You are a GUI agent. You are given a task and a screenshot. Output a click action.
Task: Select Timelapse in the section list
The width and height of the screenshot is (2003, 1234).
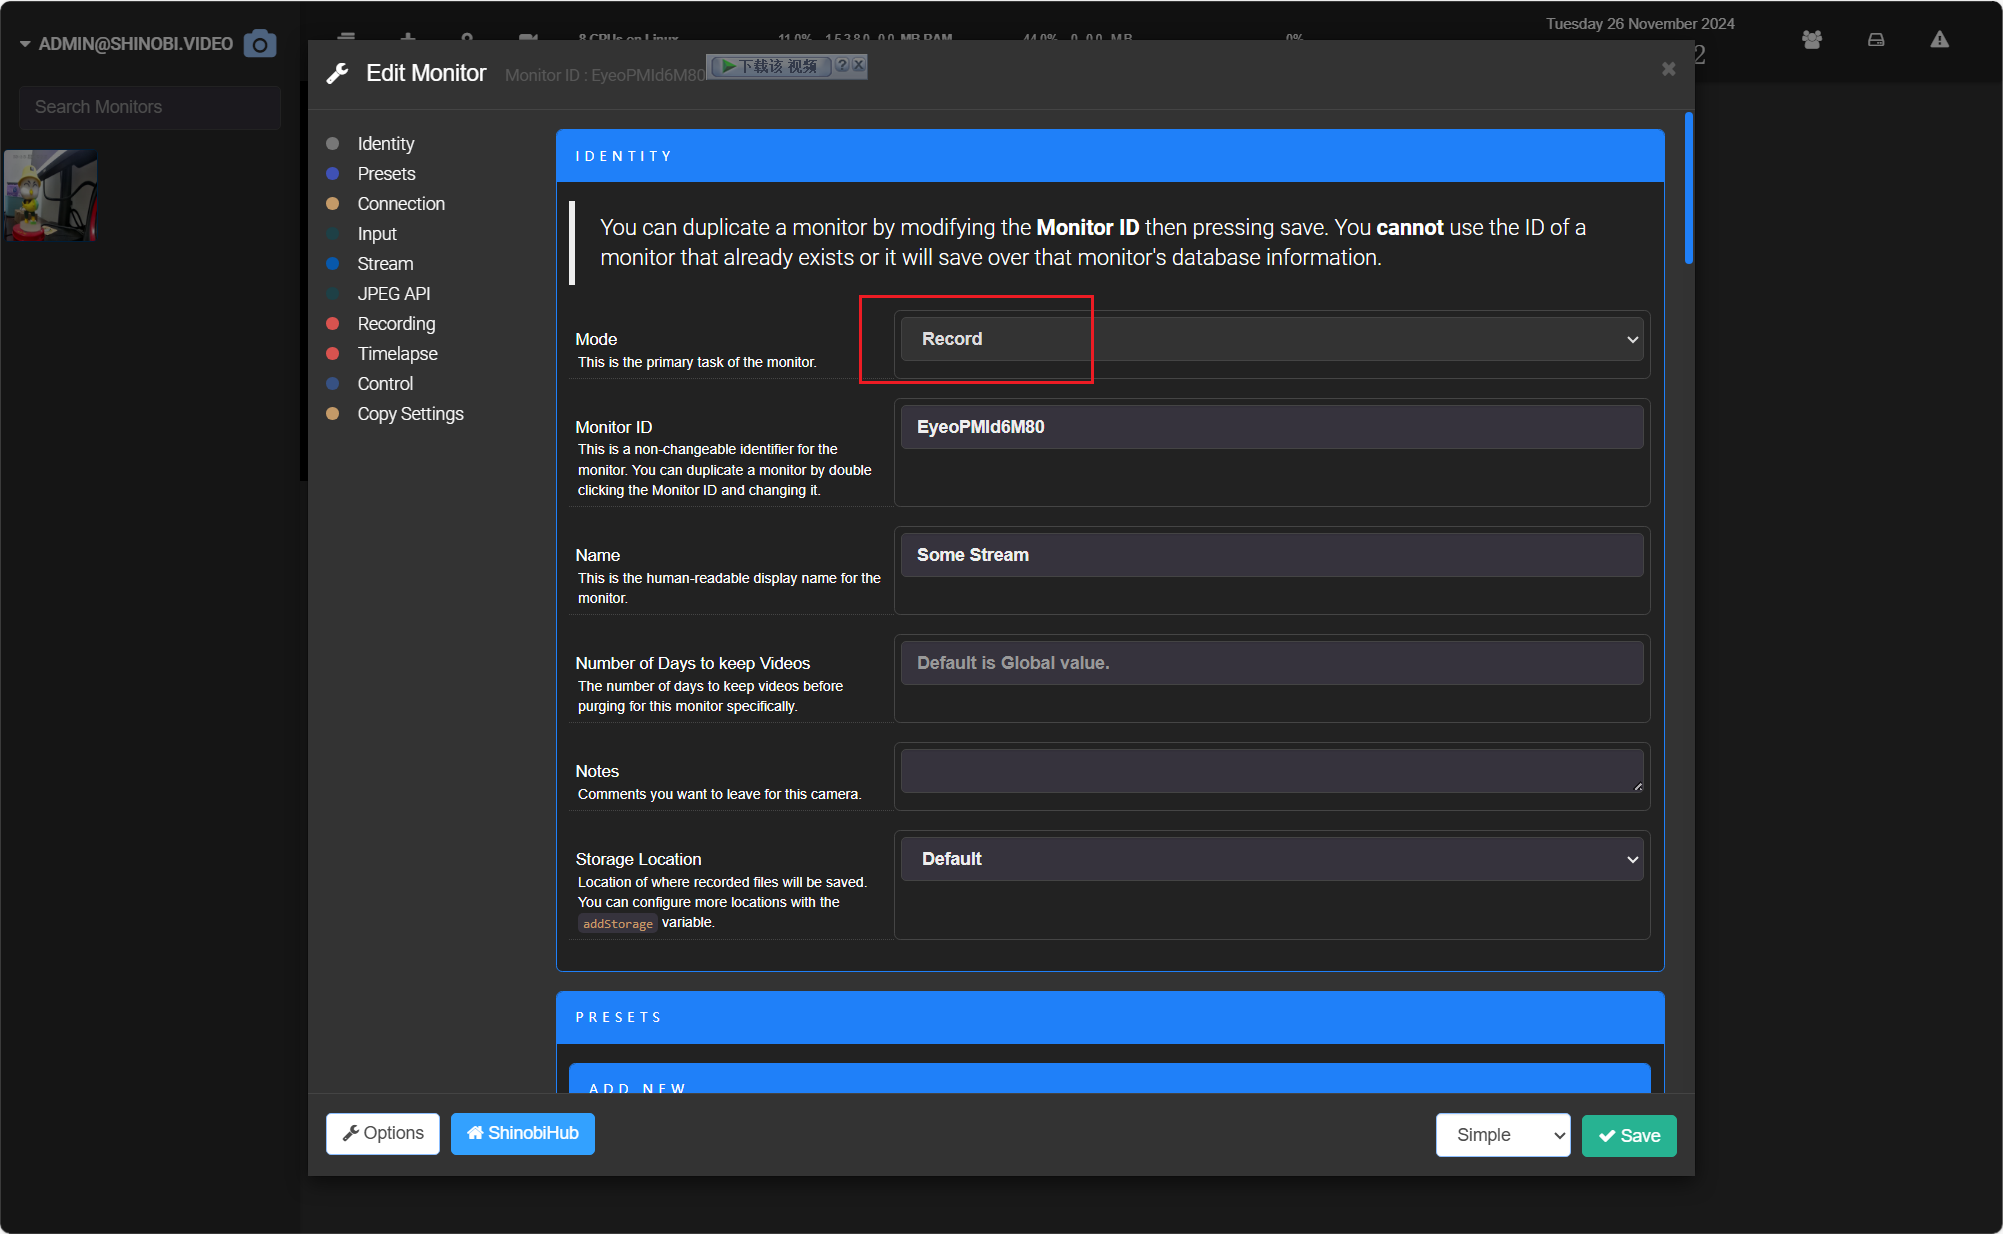pyautogui.click(x=397, y=354)
